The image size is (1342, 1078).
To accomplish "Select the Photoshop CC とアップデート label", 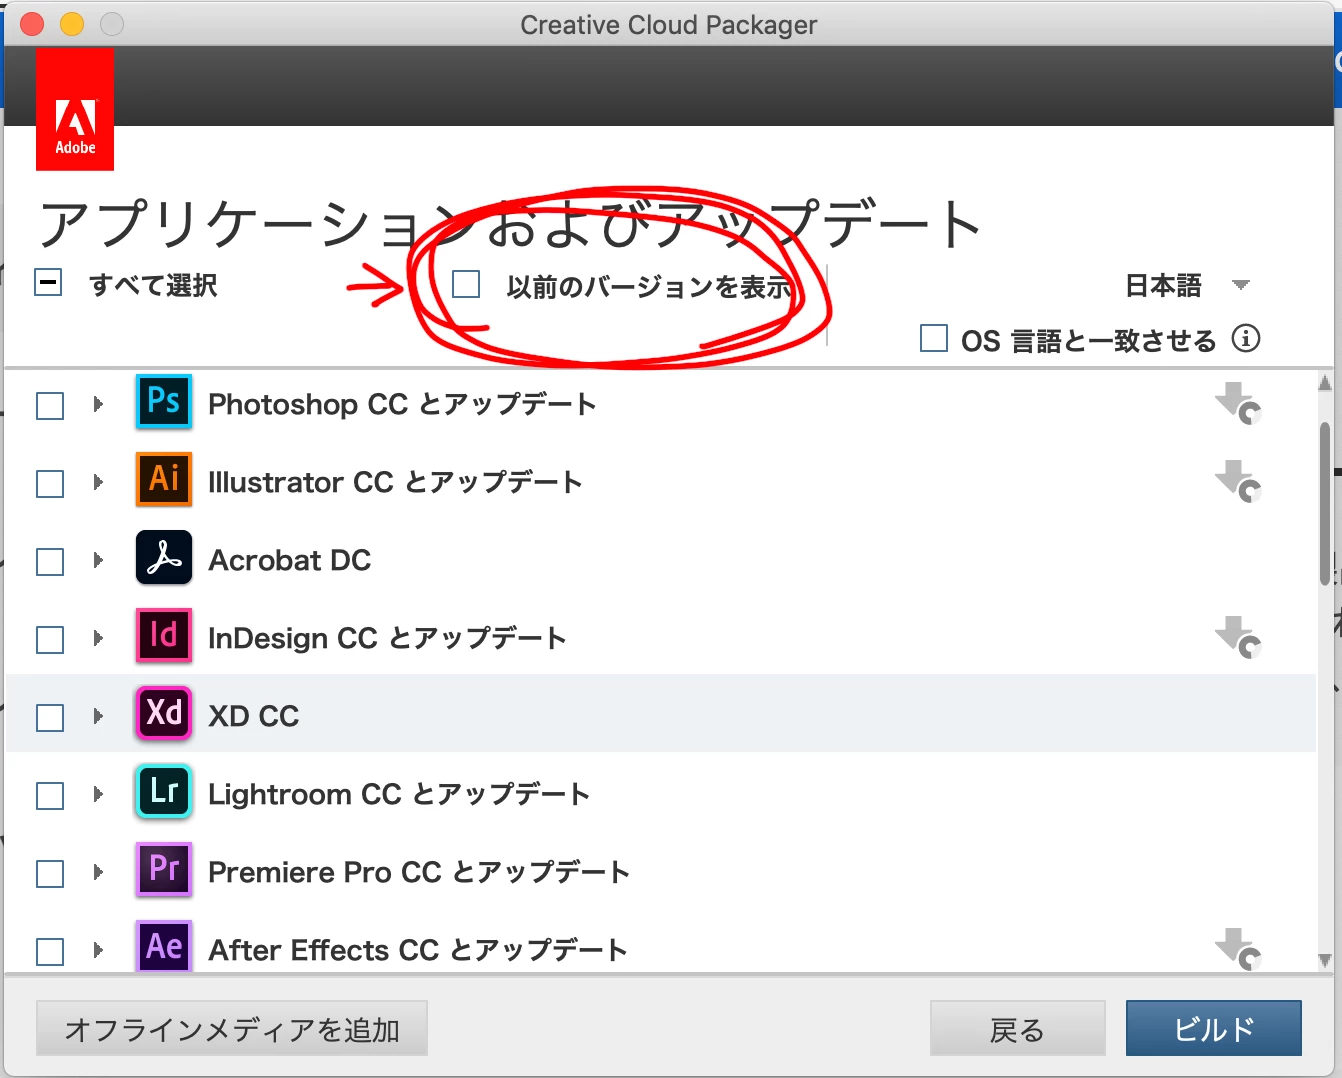I will point(402,404).
